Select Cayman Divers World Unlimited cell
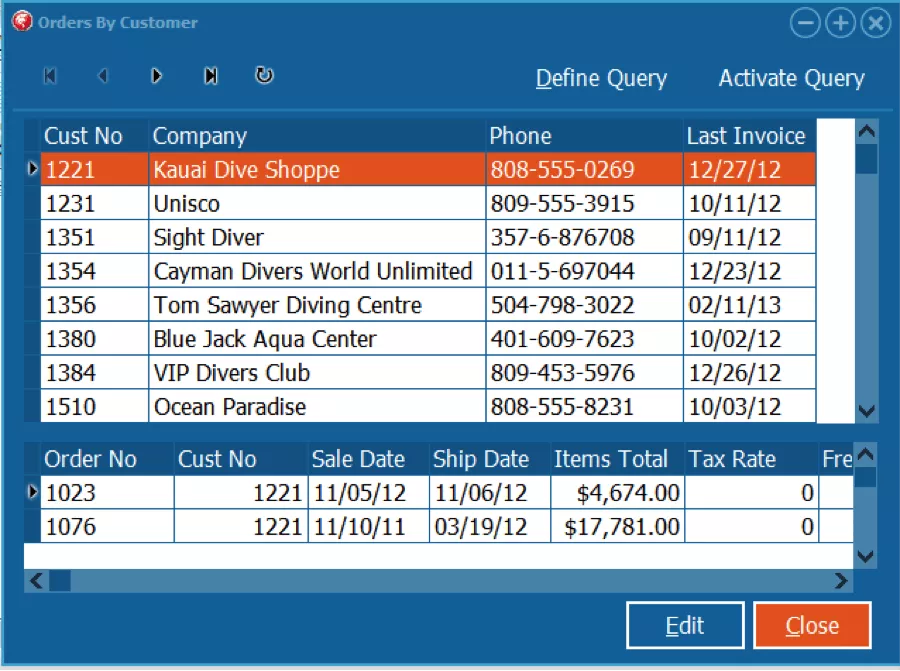This screenshot has width=900, height=671. [x=317, y=271]
